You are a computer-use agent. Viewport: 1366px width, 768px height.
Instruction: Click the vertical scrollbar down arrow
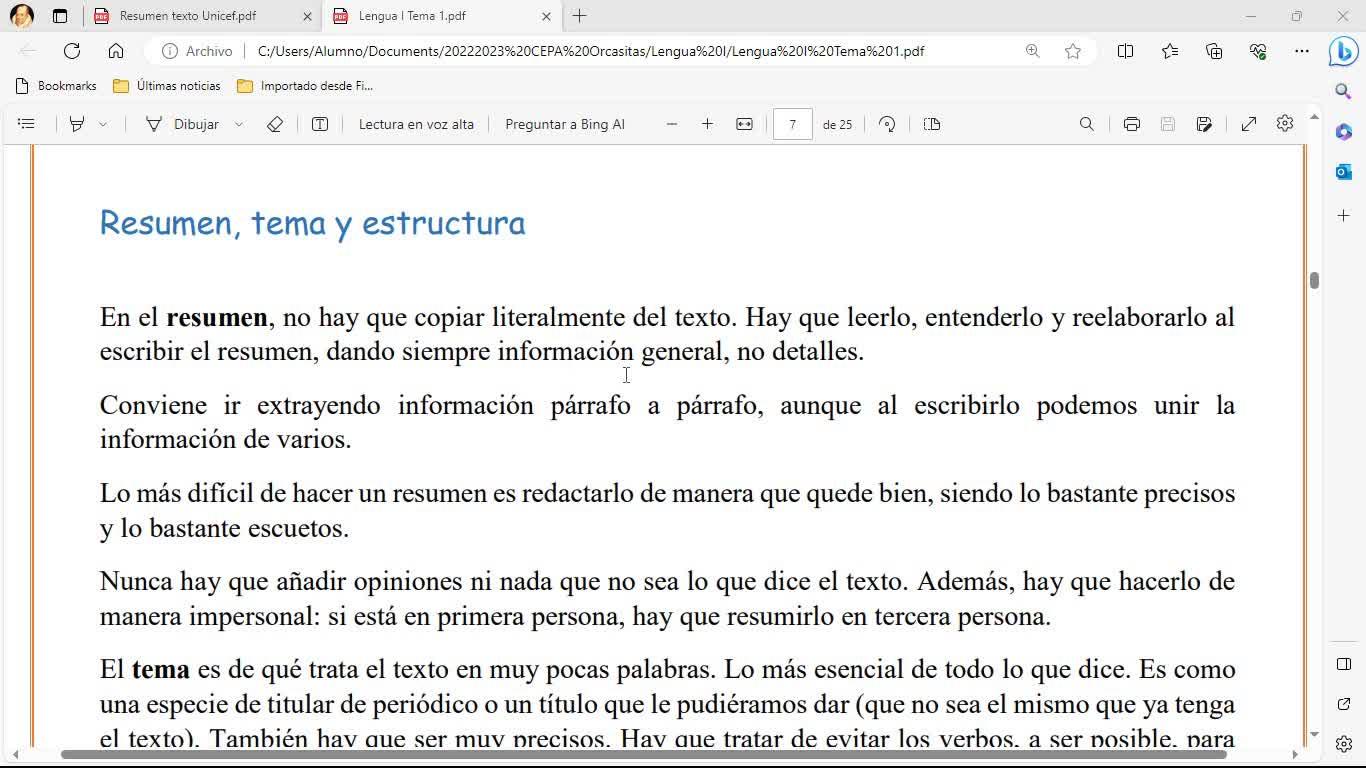(1314, 735)
